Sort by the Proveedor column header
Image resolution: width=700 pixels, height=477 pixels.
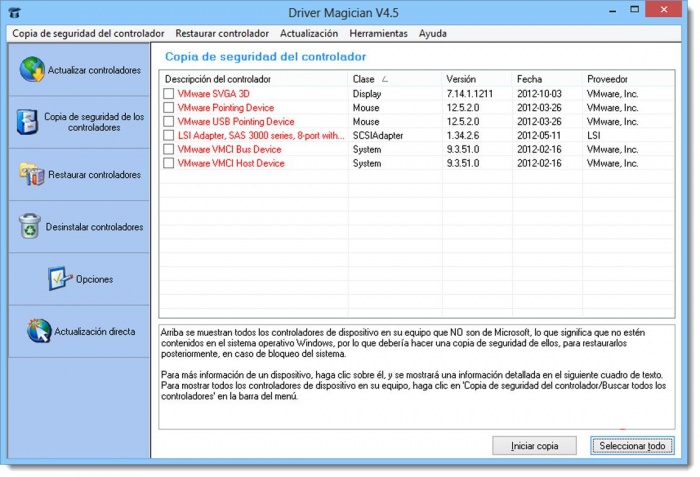629,79
